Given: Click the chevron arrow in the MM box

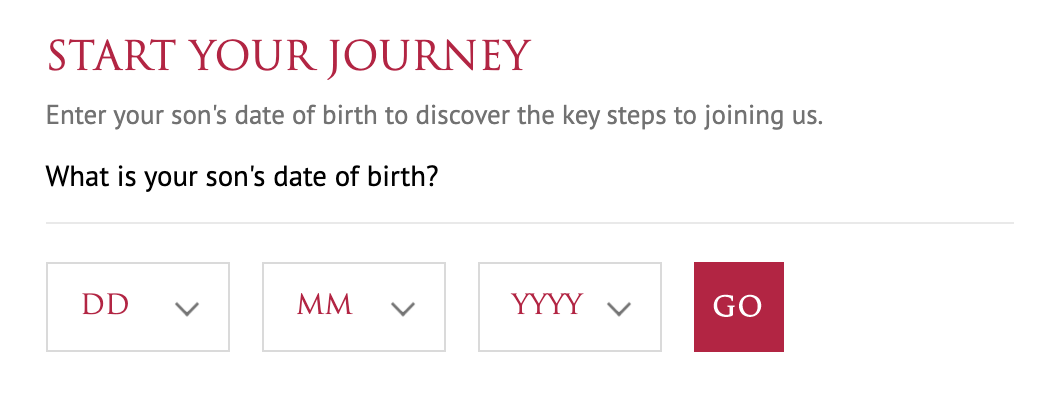Looking at the screenshot, I should pos(403,309).
